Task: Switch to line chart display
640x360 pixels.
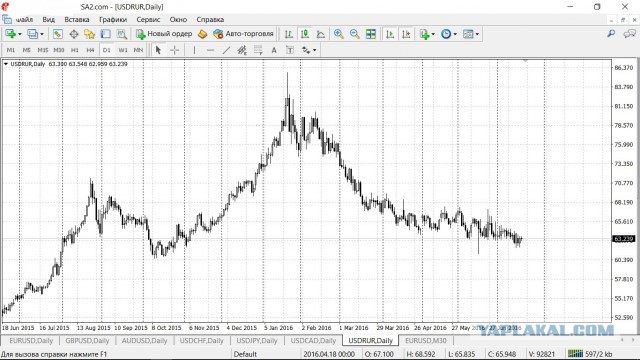Action: pos(321,34)
